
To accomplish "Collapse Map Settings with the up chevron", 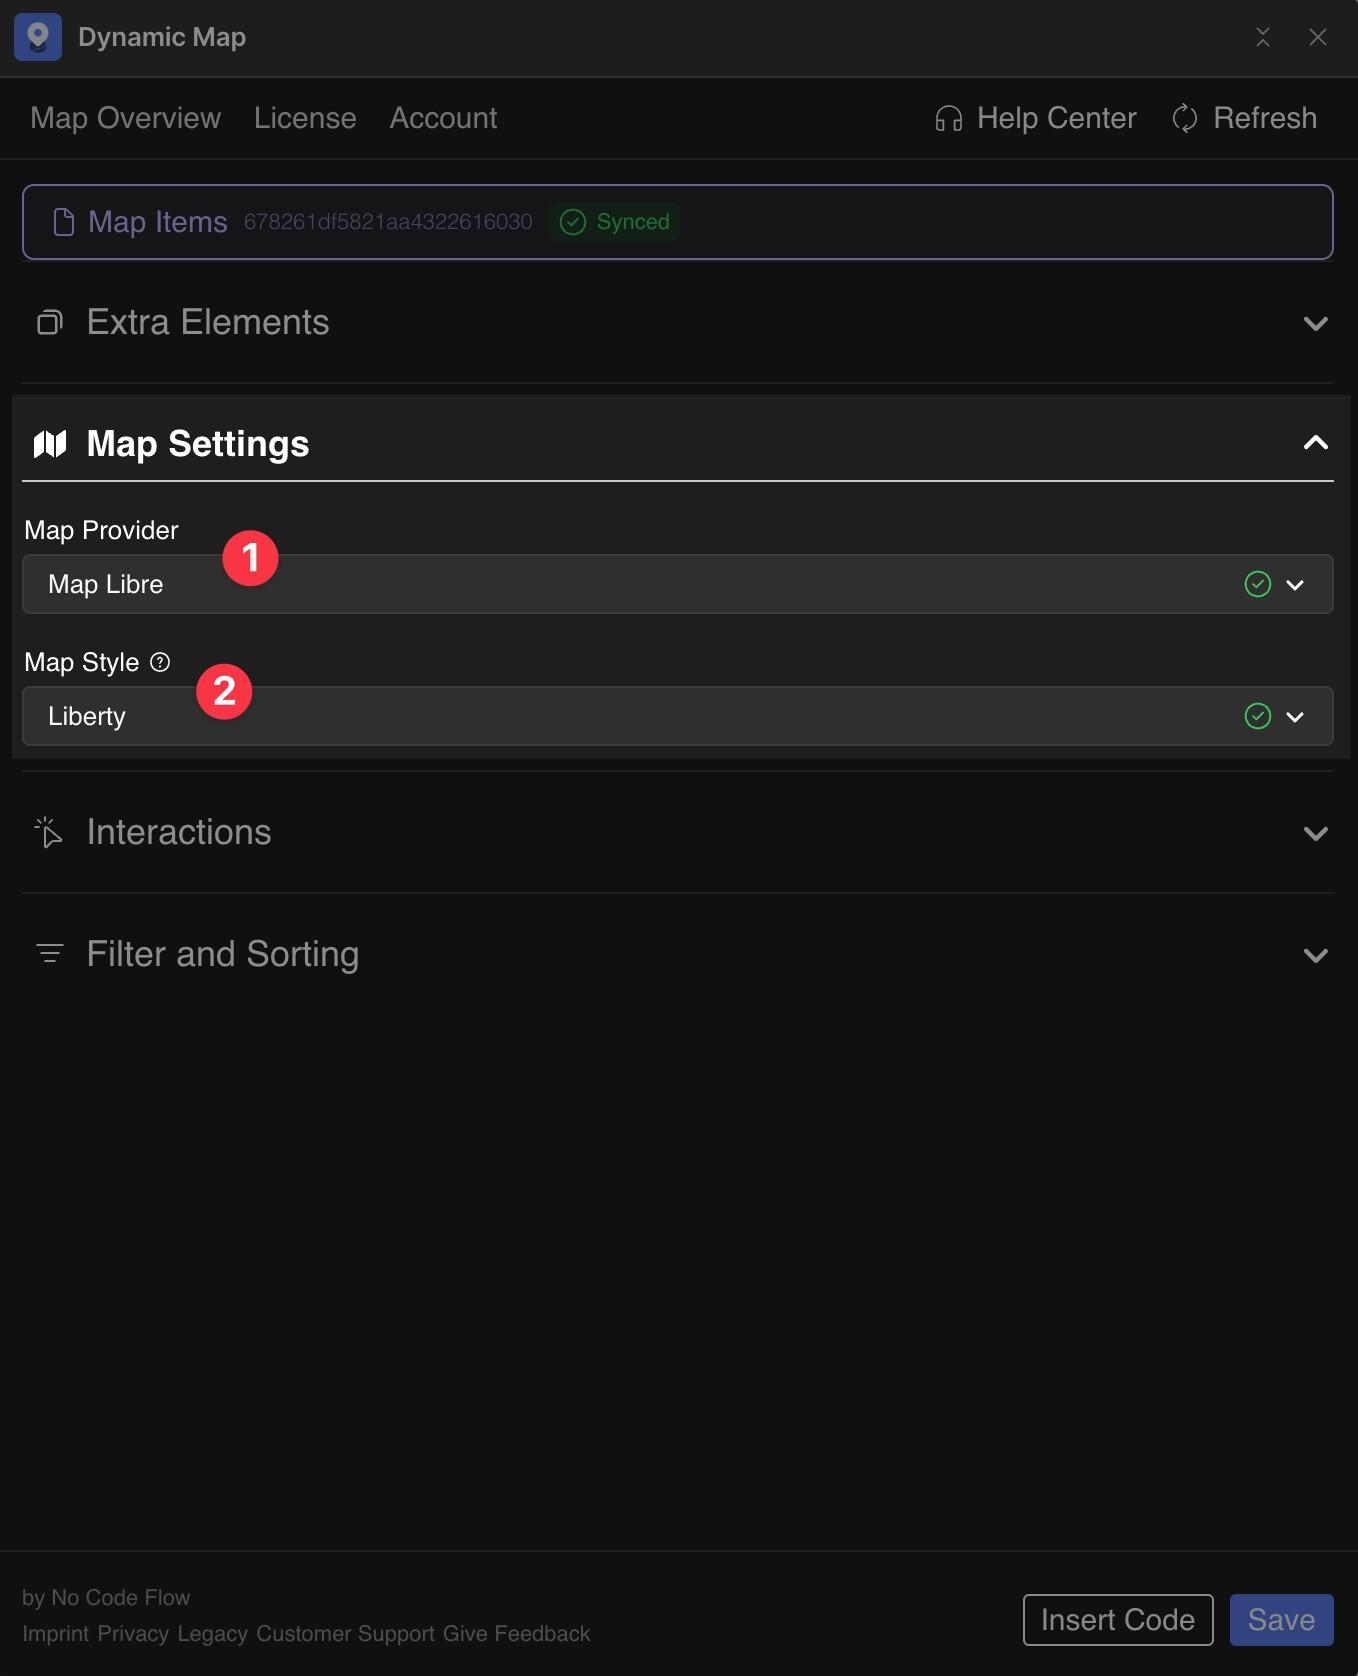I will coord(1316,442).
